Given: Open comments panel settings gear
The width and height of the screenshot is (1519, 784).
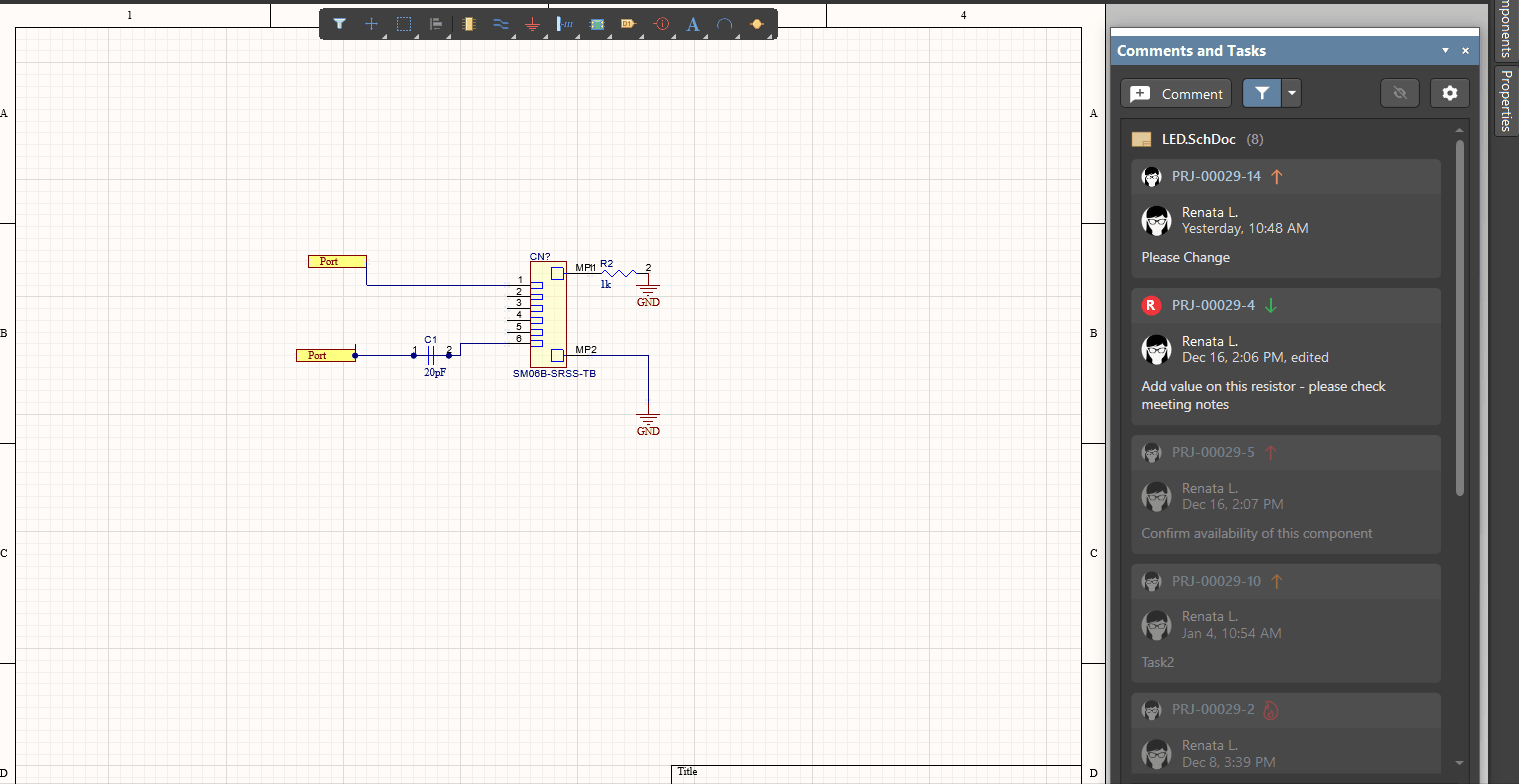Looking at the screenshot, I should coord(1450,93).
